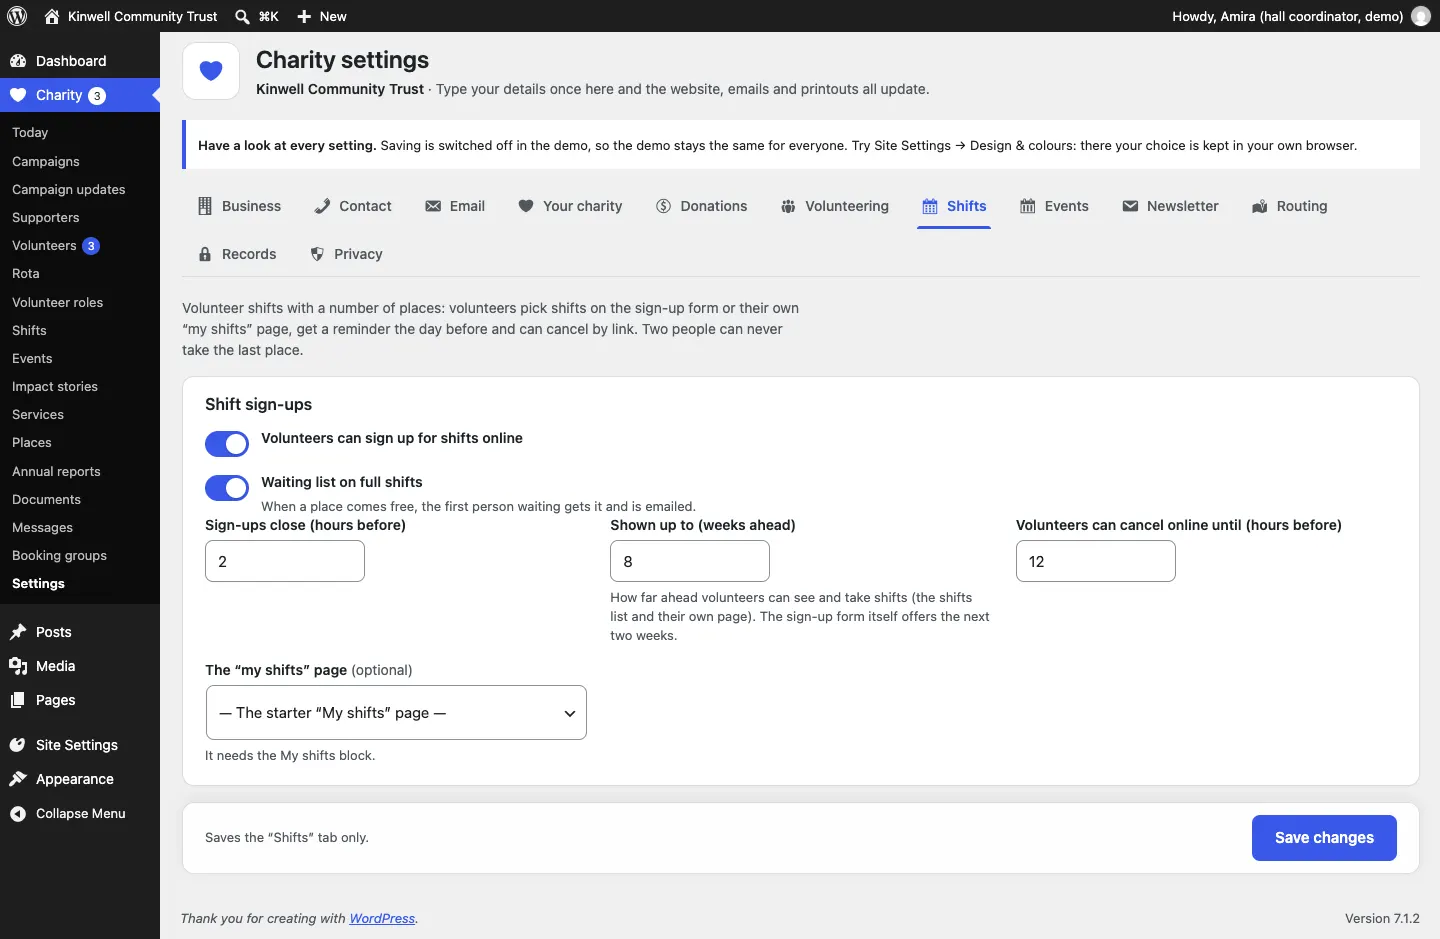Viewport: 1440px width, 939px height.
Task: Open the user avatar in the admin bar
Action: (x=1421, y=16)
